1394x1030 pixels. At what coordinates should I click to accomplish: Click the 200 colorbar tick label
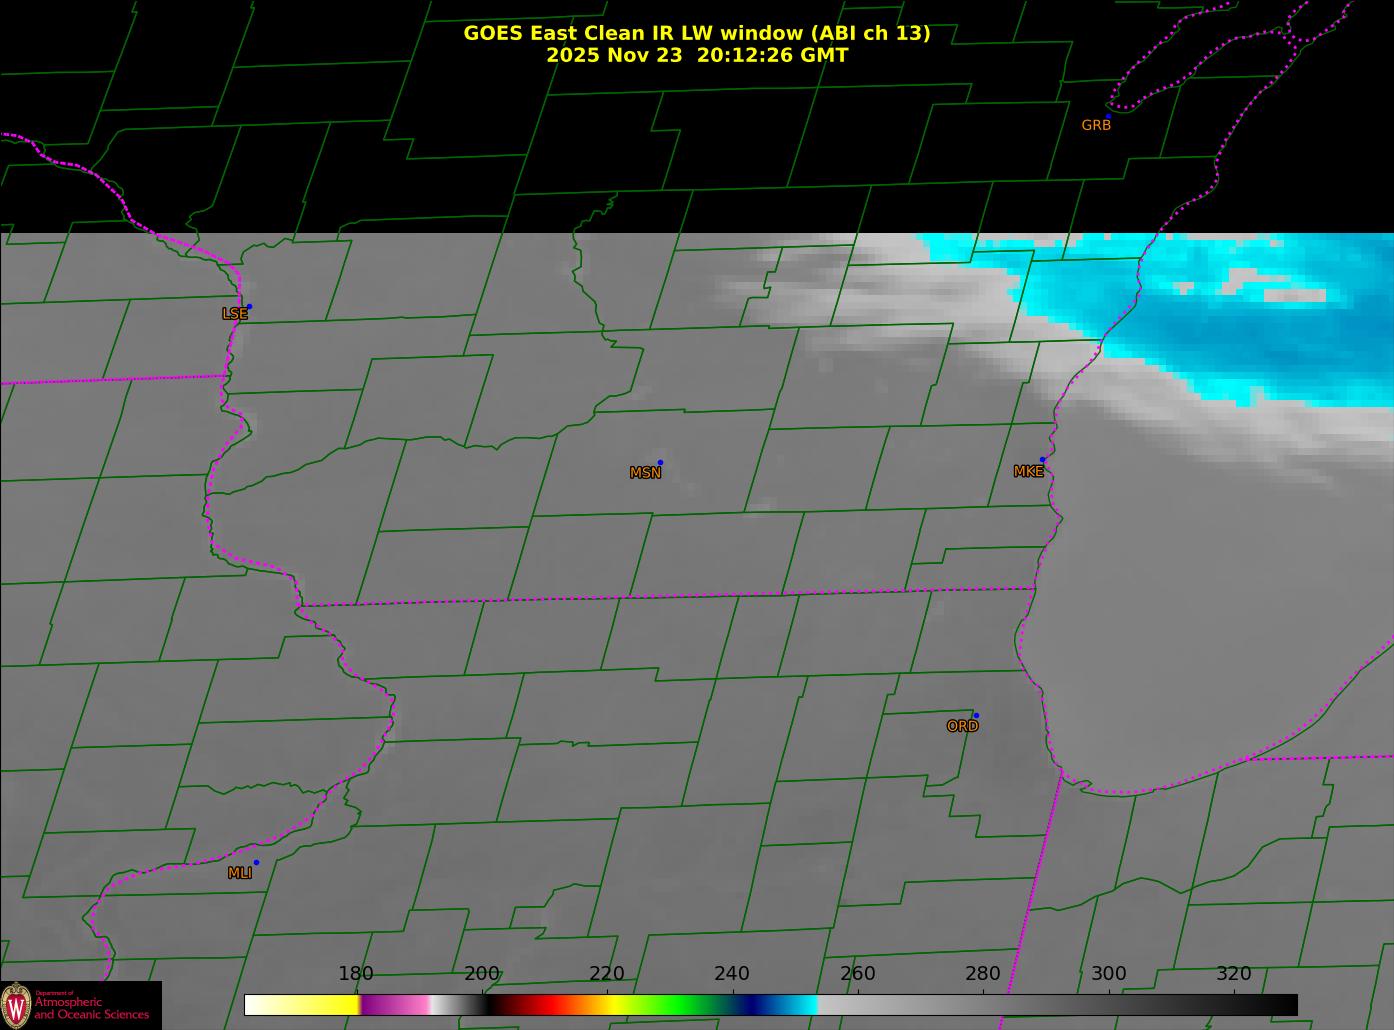pyautogui.click(x=481, y=974)
